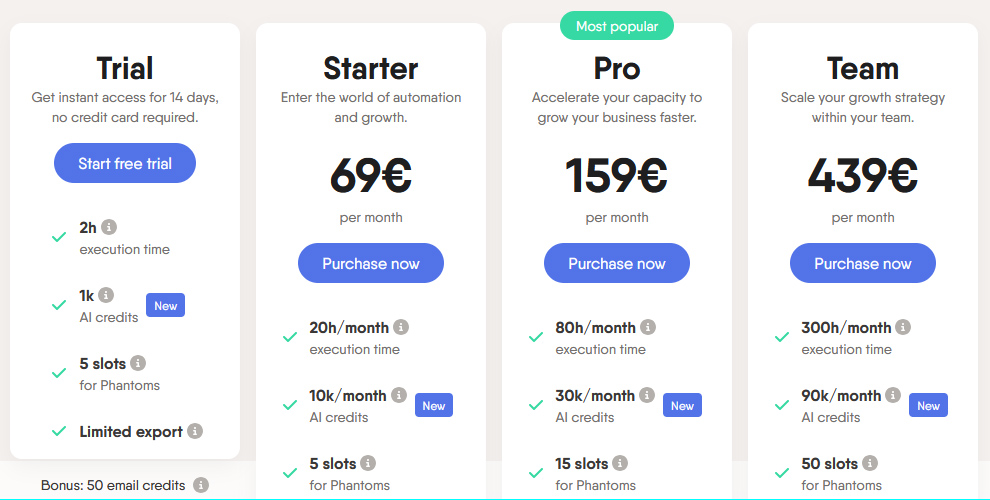990x500 pixels.
Task: Open info icon next to Starter 20h/month
Action: tap(401, 327)
